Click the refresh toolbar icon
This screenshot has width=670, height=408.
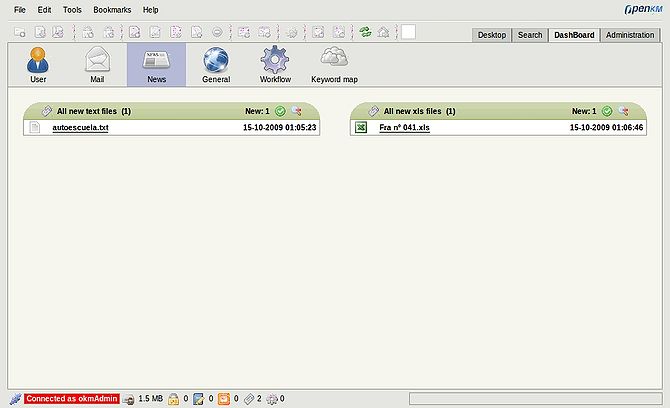coord(365,32)
